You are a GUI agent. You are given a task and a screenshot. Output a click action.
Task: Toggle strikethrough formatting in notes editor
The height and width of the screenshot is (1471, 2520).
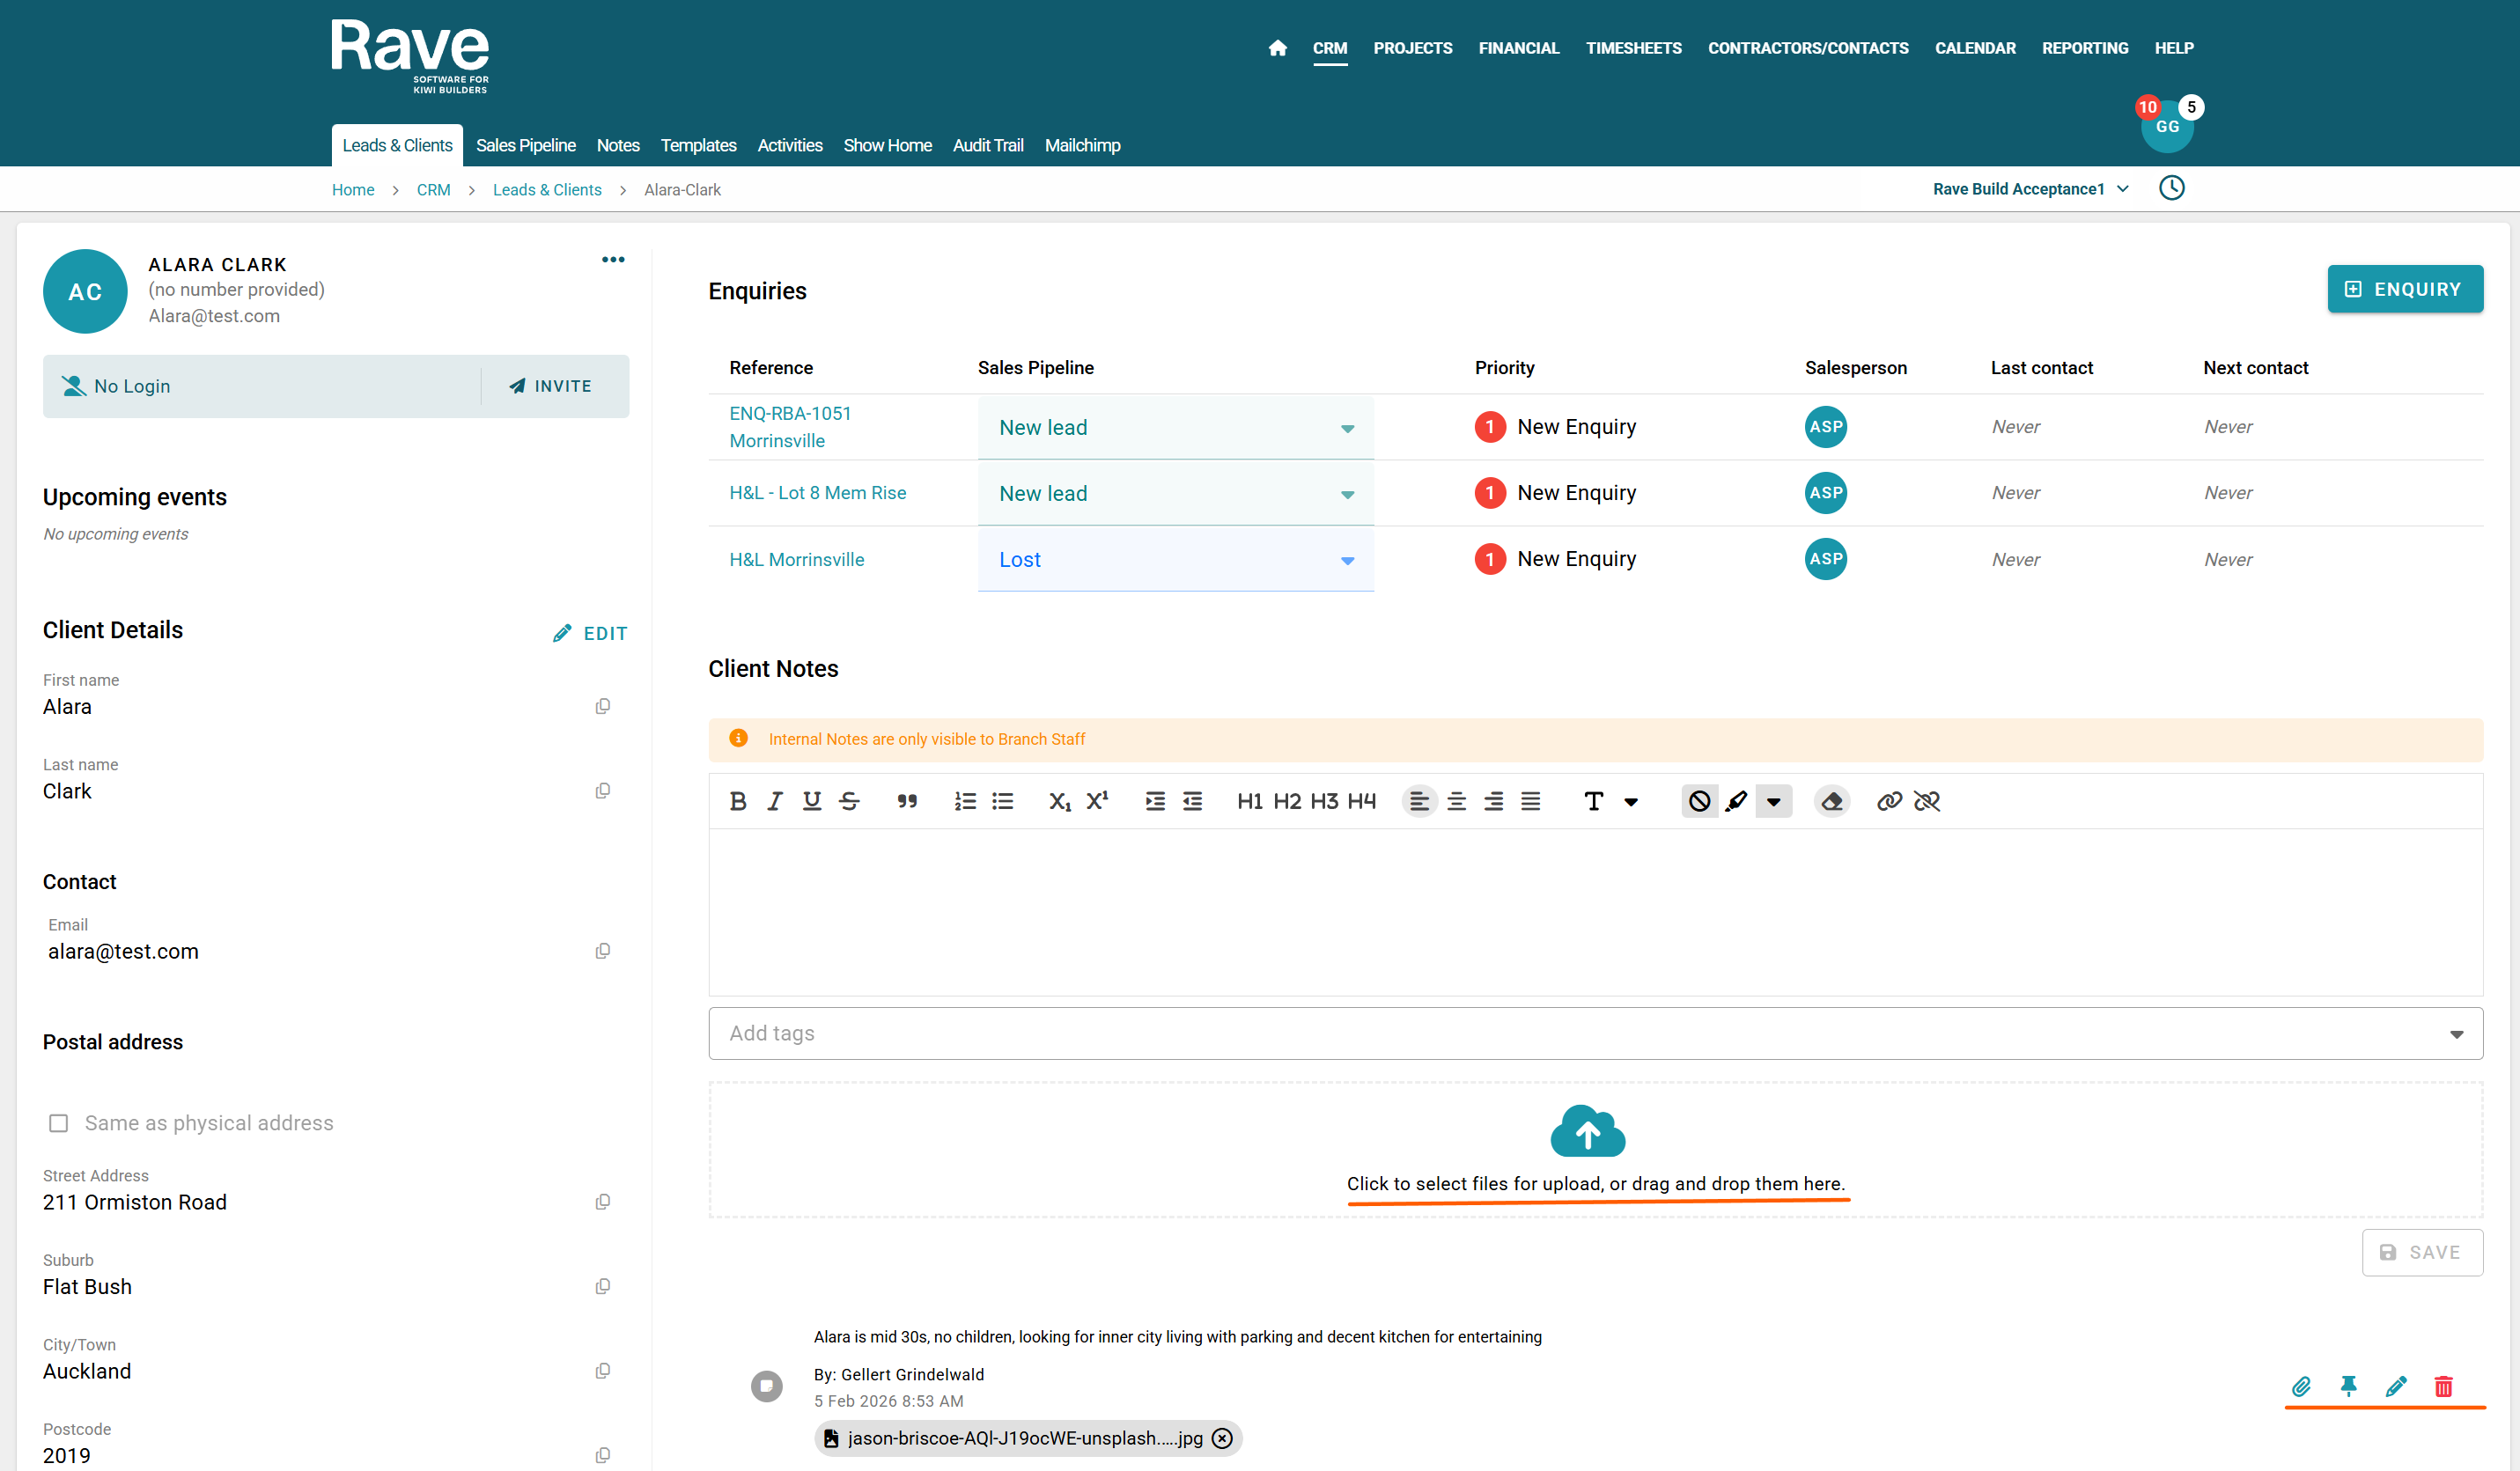[849, 801]
